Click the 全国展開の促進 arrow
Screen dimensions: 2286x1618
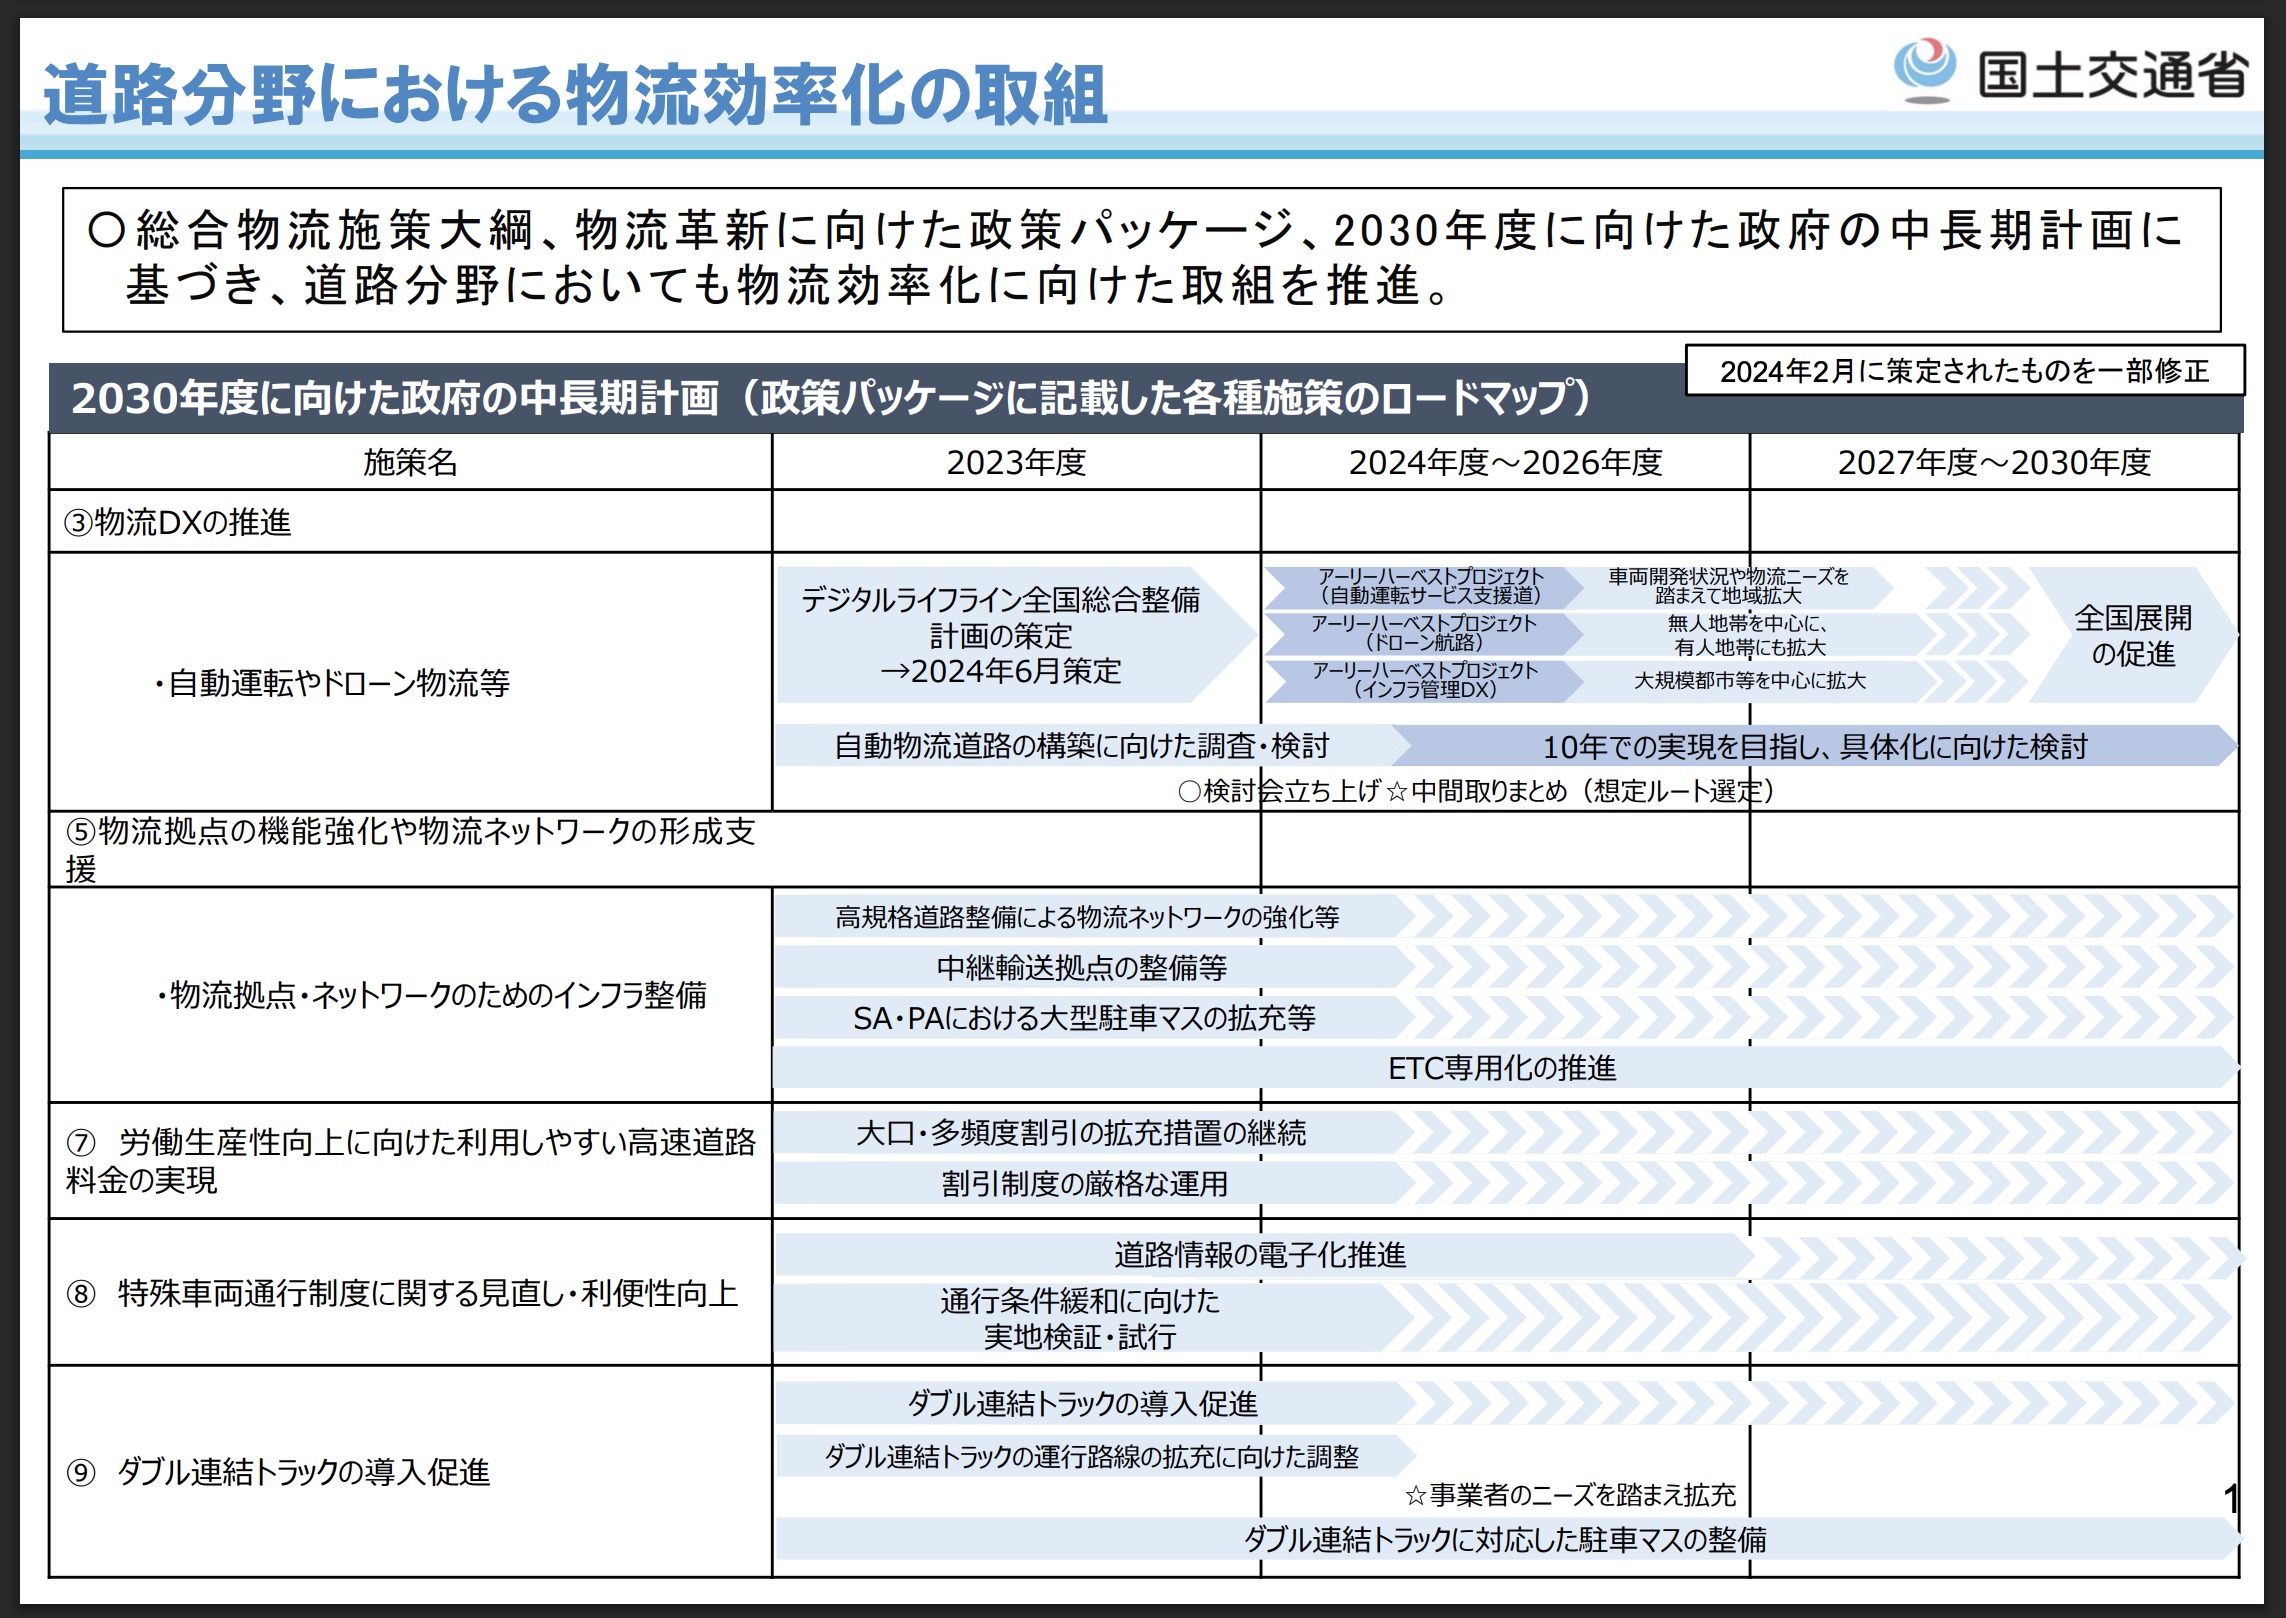pos(2133,635)
